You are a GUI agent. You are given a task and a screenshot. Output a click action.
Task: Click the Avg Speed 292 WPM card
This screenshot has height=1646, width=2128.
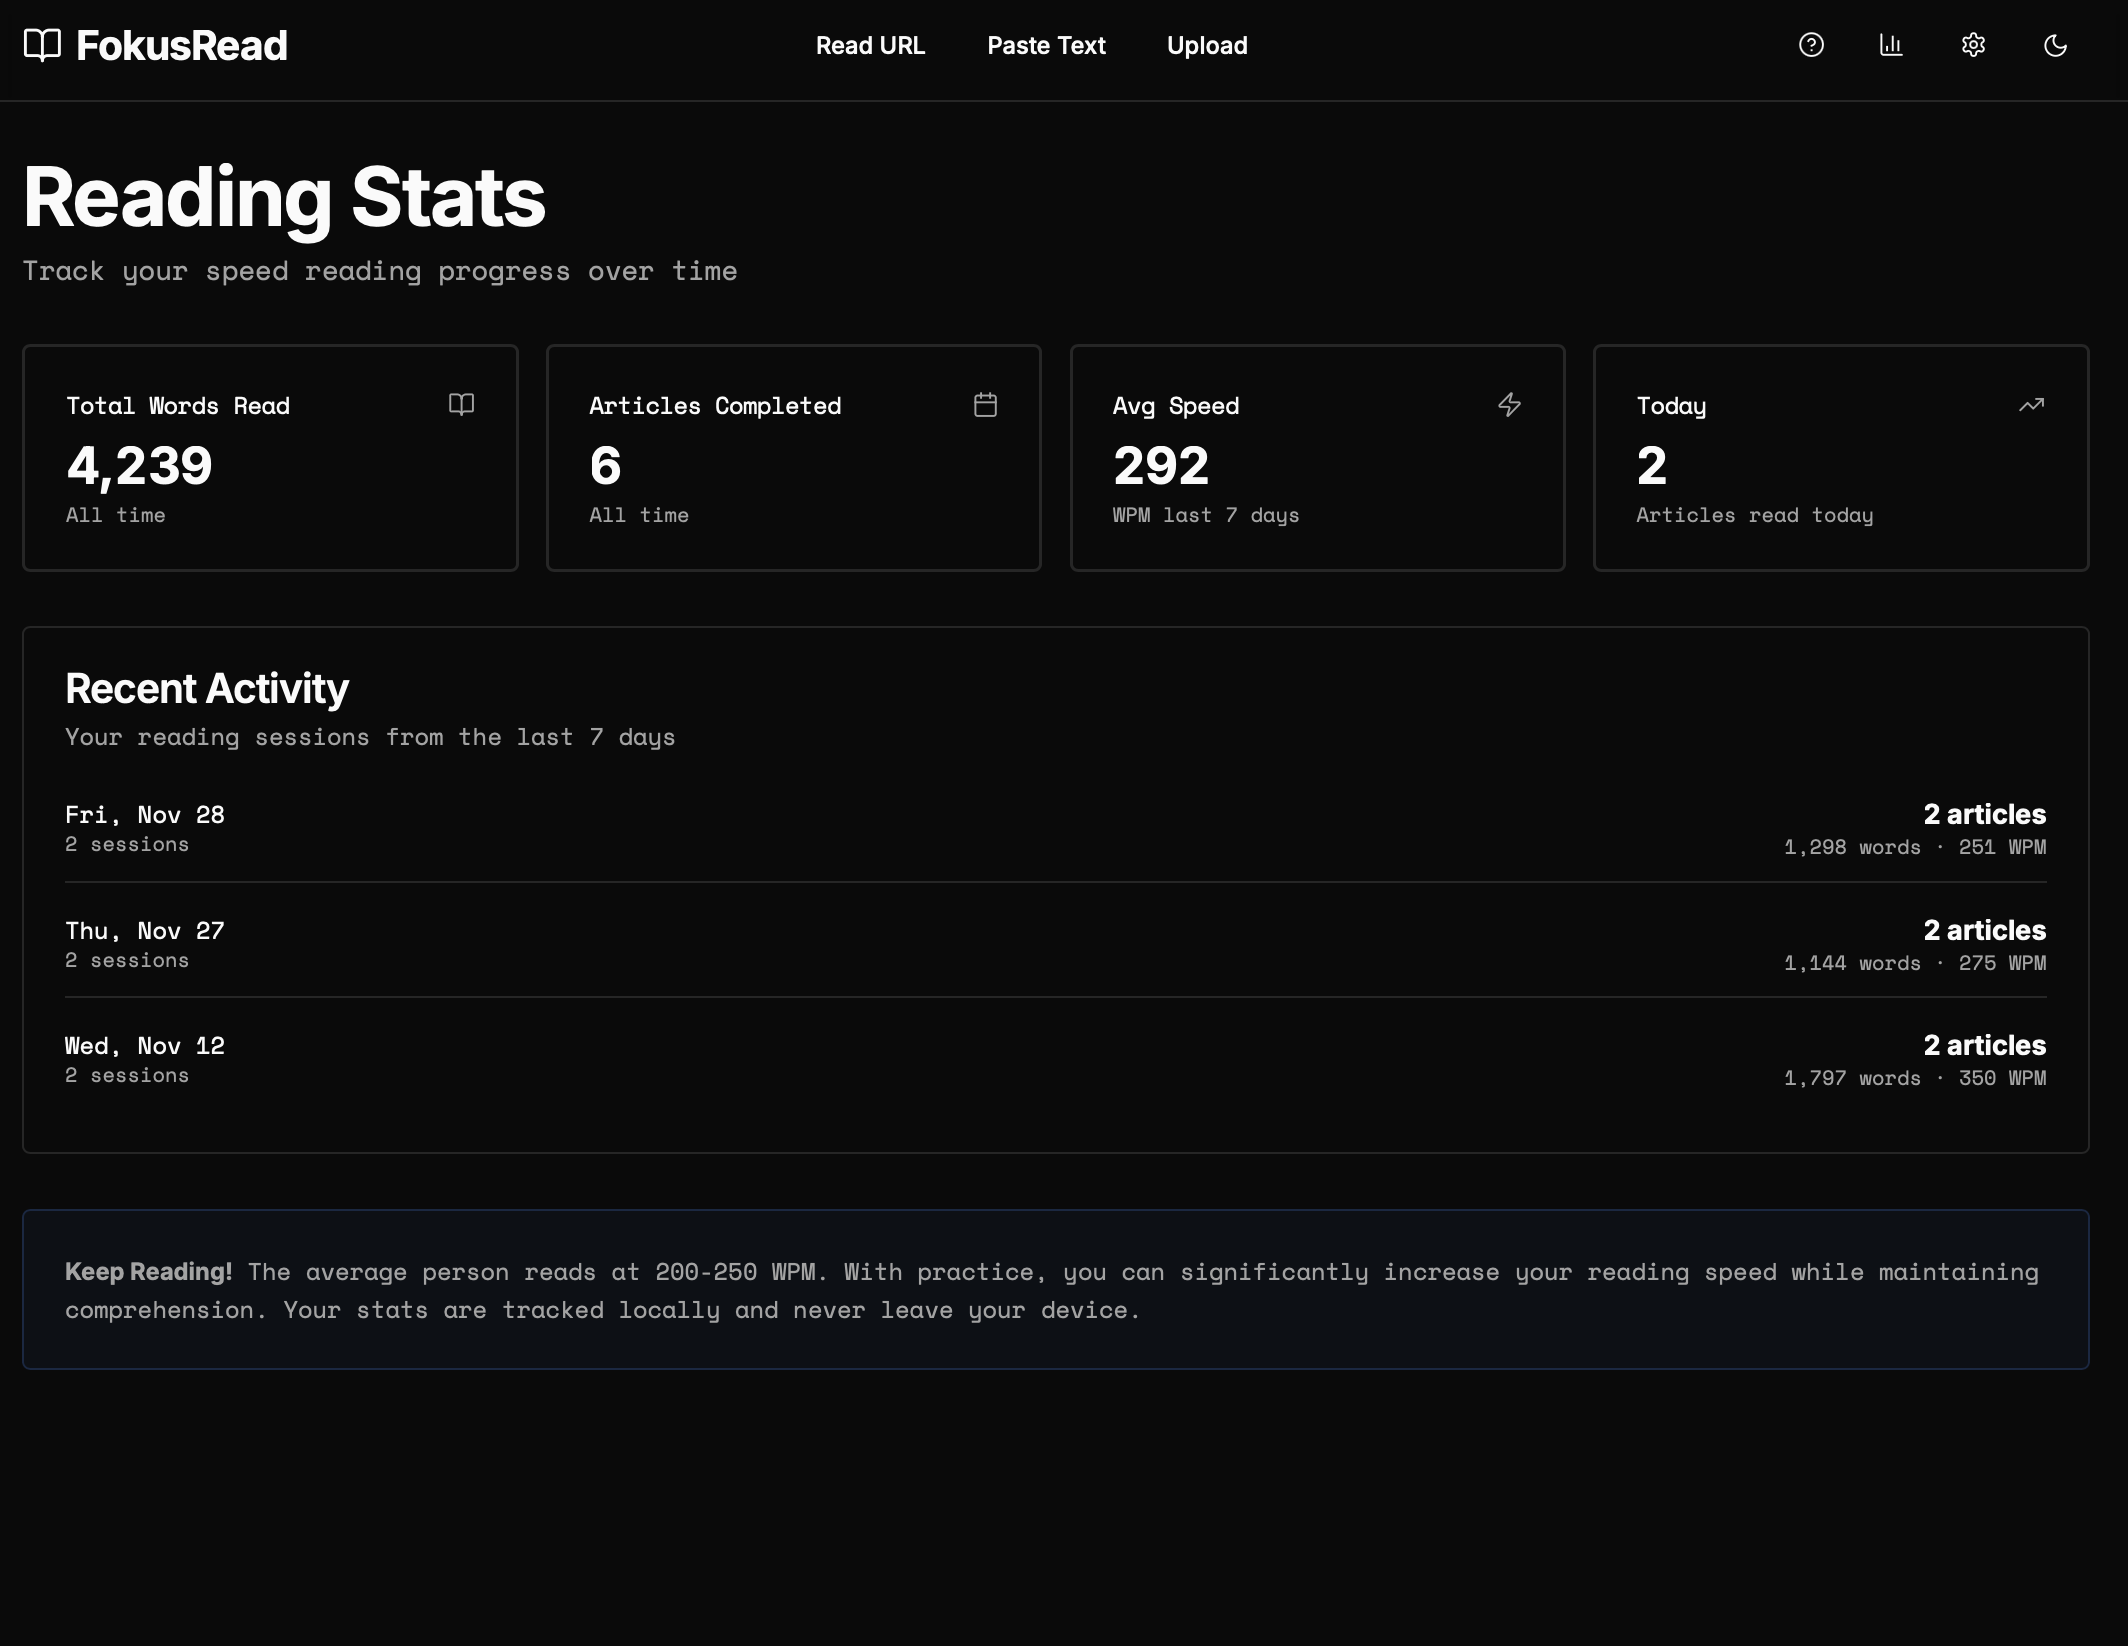click(1317, 458)
